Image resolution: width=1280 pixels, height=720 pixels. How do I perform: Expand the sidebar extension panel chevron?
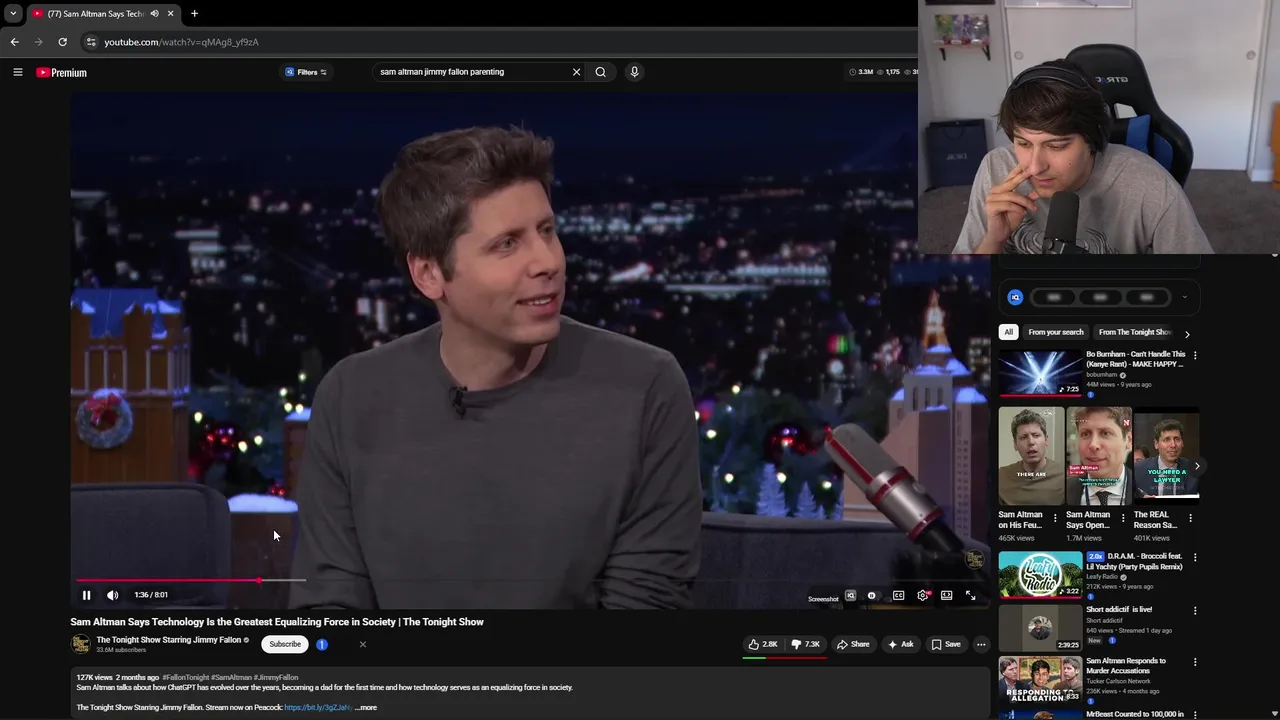tap(1184, 297)
